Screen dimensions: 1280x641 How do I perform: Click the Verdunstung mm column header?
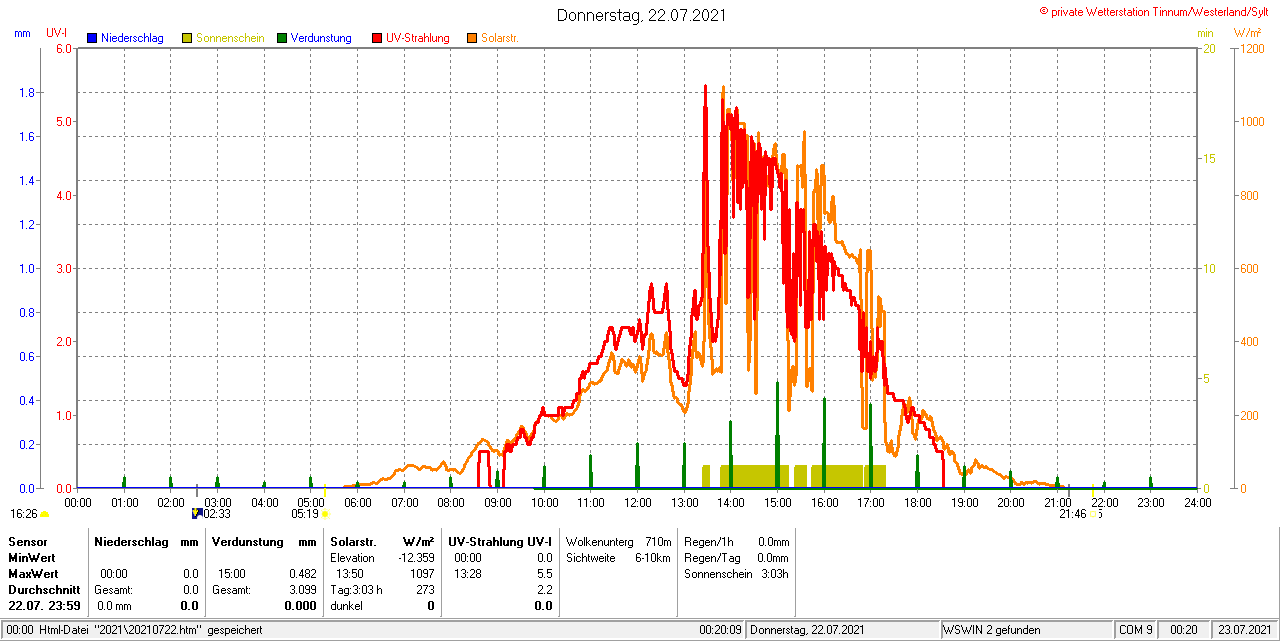[264, 541]
